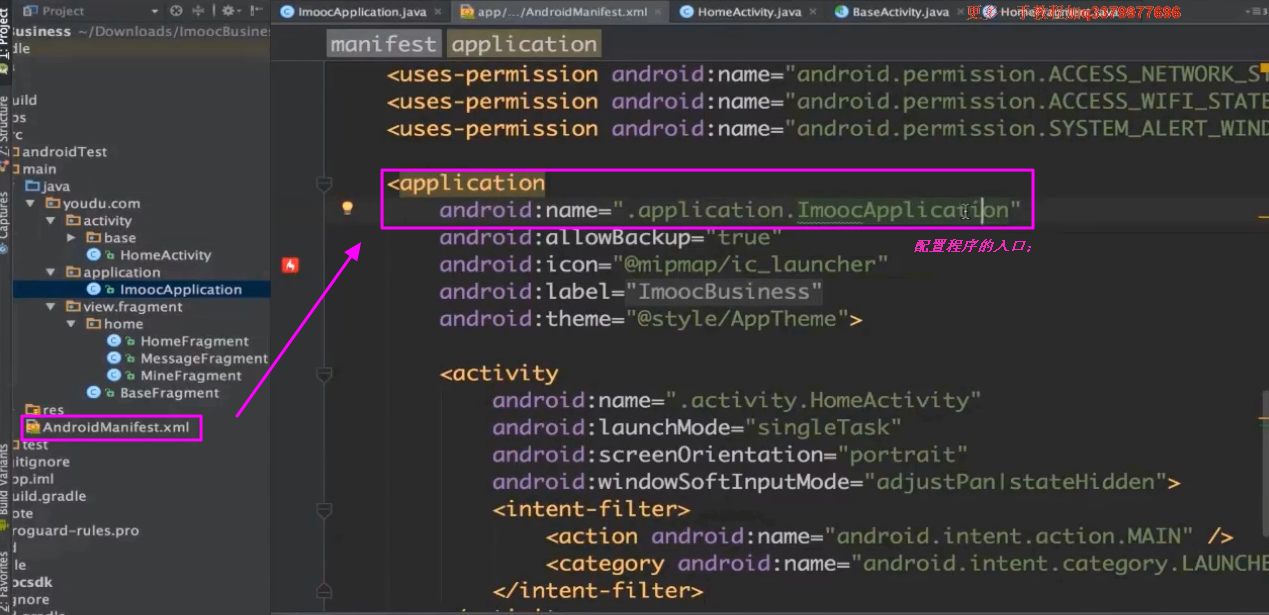
Task: Click the @style/AppTheme value
Action: coord(737,319)
